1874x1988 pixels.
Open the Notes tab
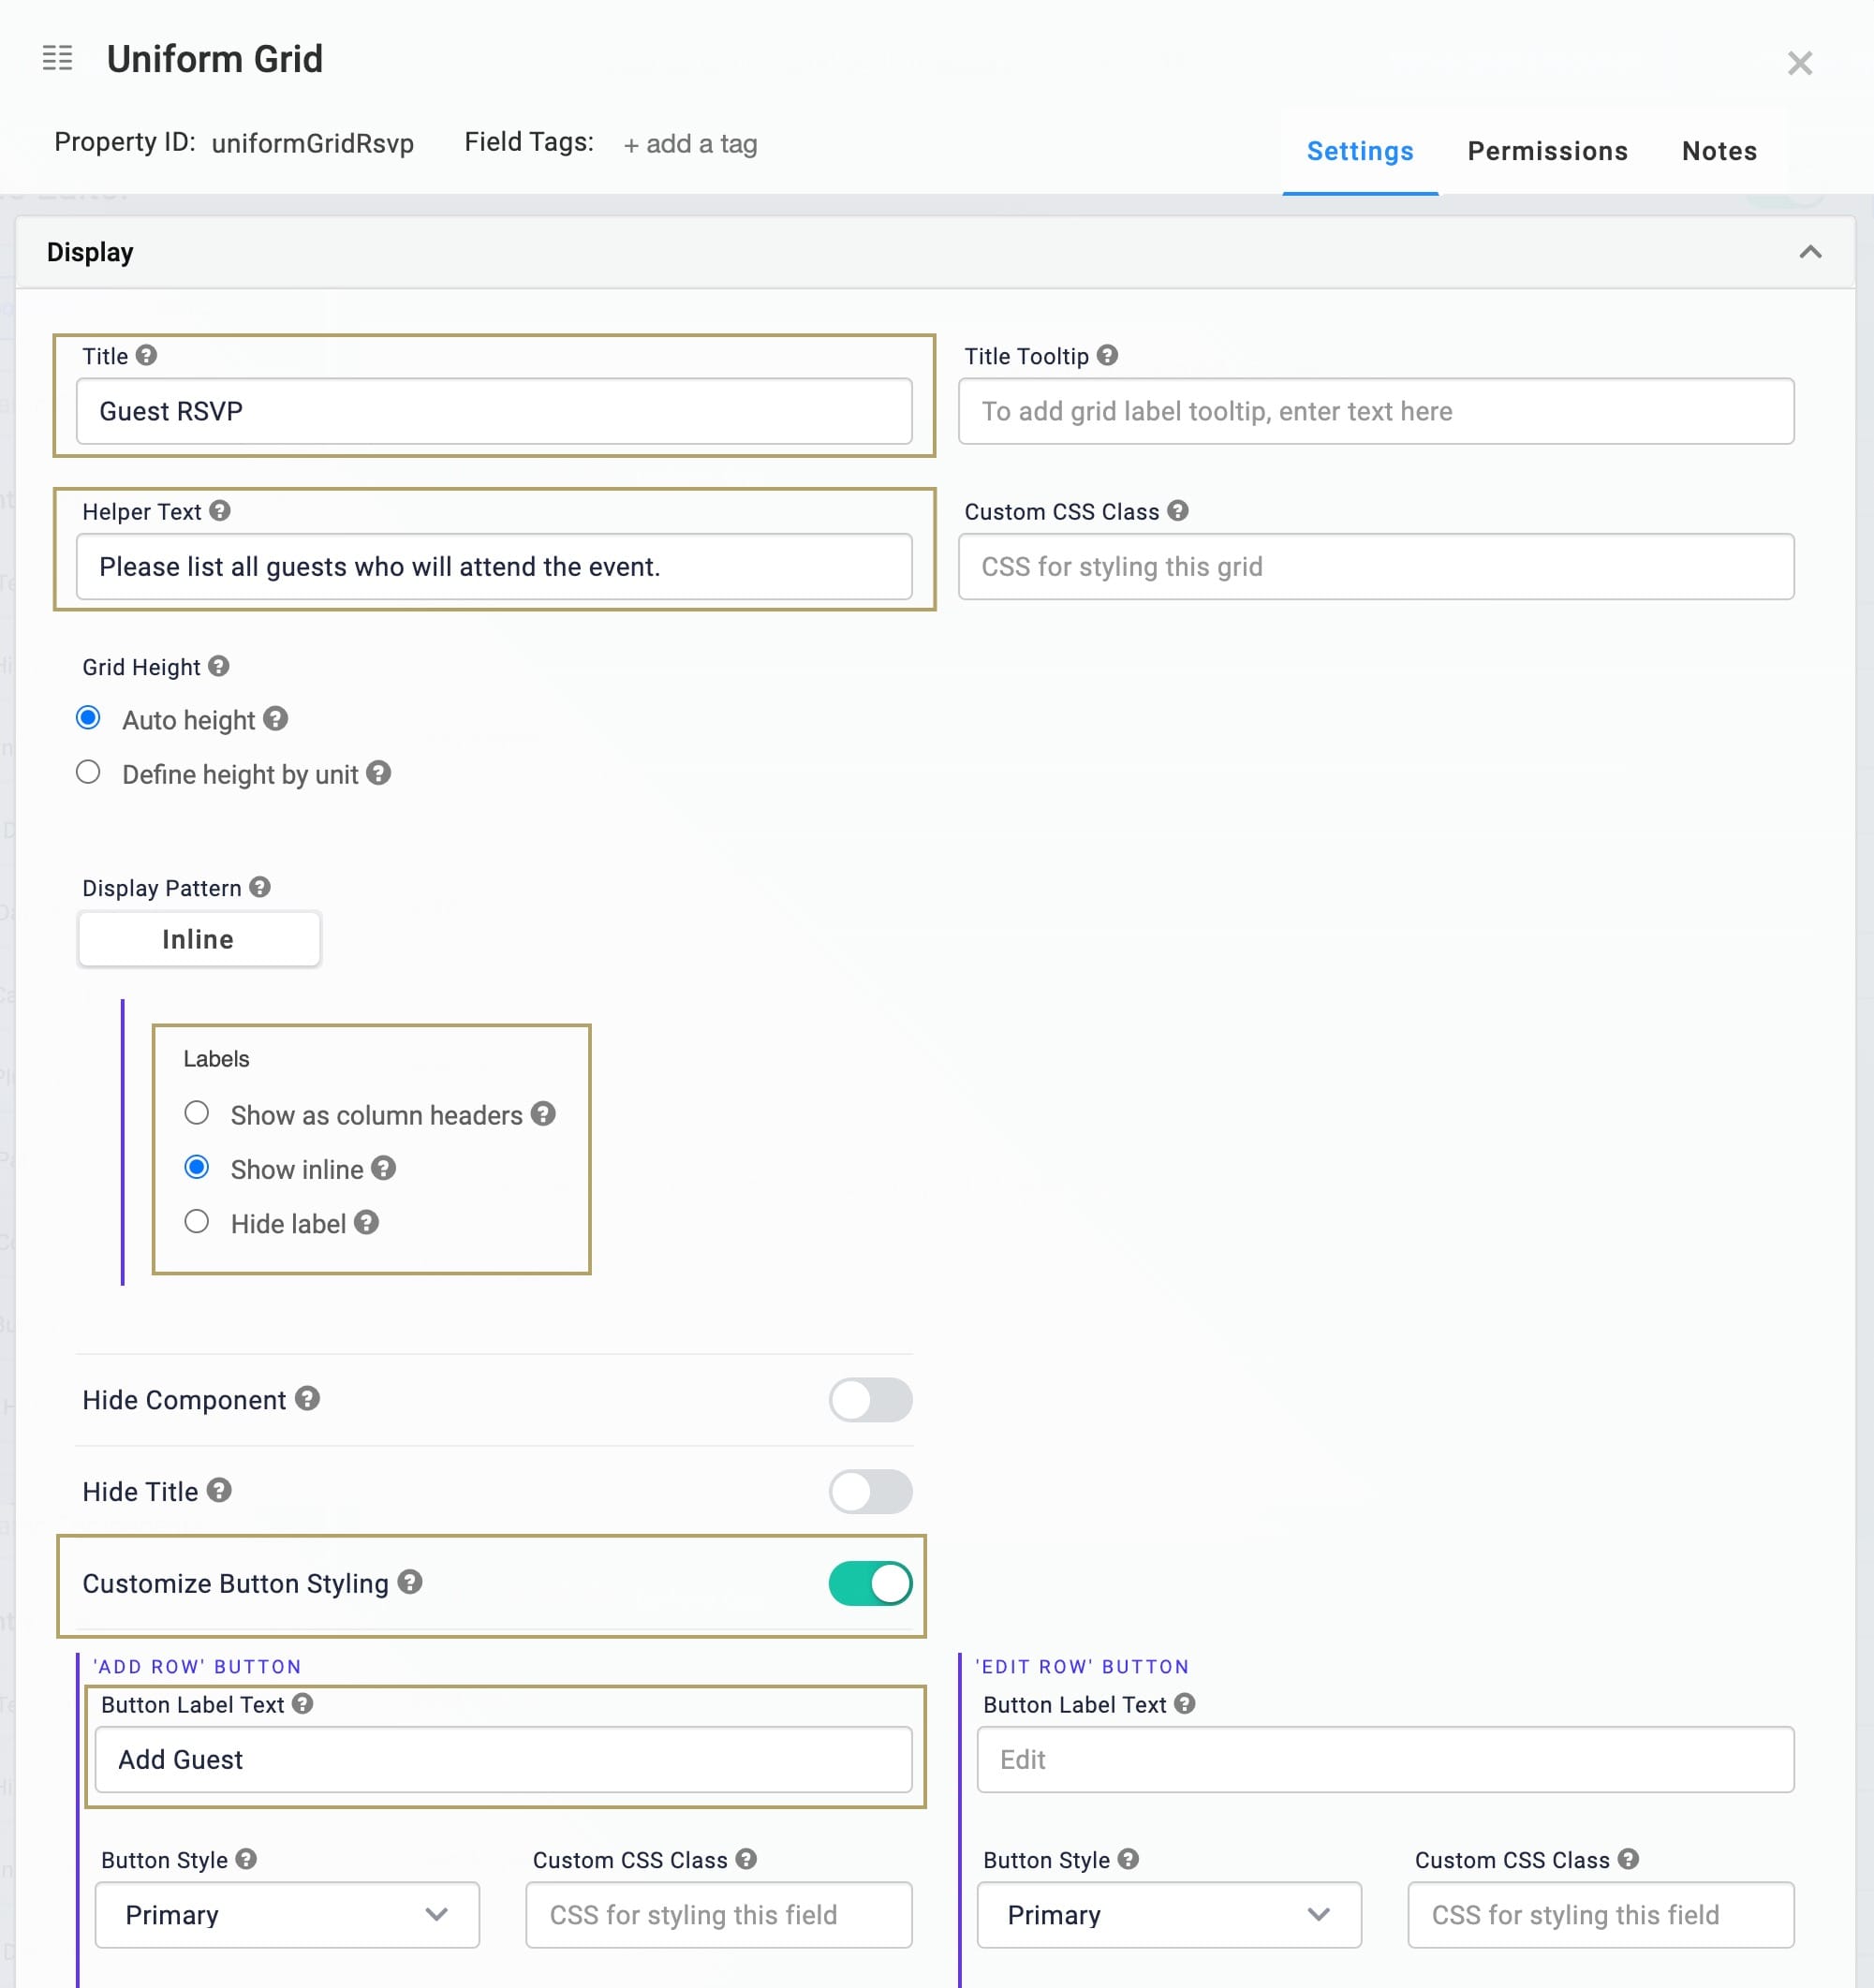tap(1719, 151)
